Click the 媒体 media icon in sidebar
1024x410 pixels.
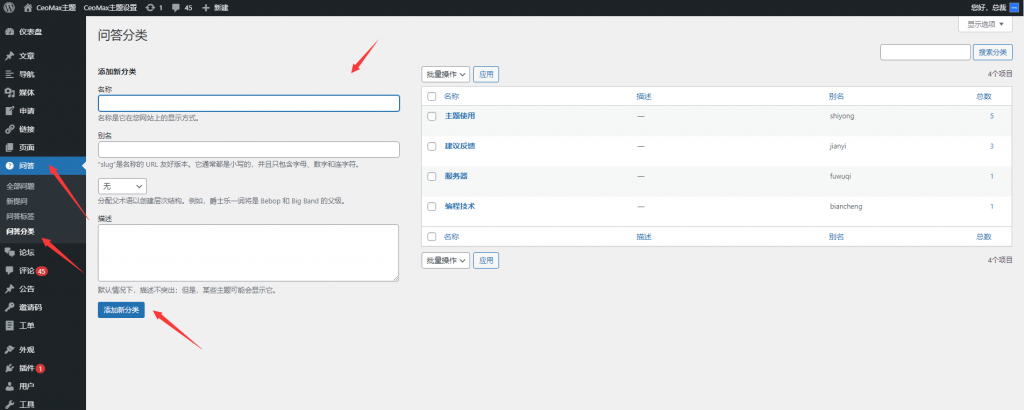pyautogui.click(x=9, y=92)
